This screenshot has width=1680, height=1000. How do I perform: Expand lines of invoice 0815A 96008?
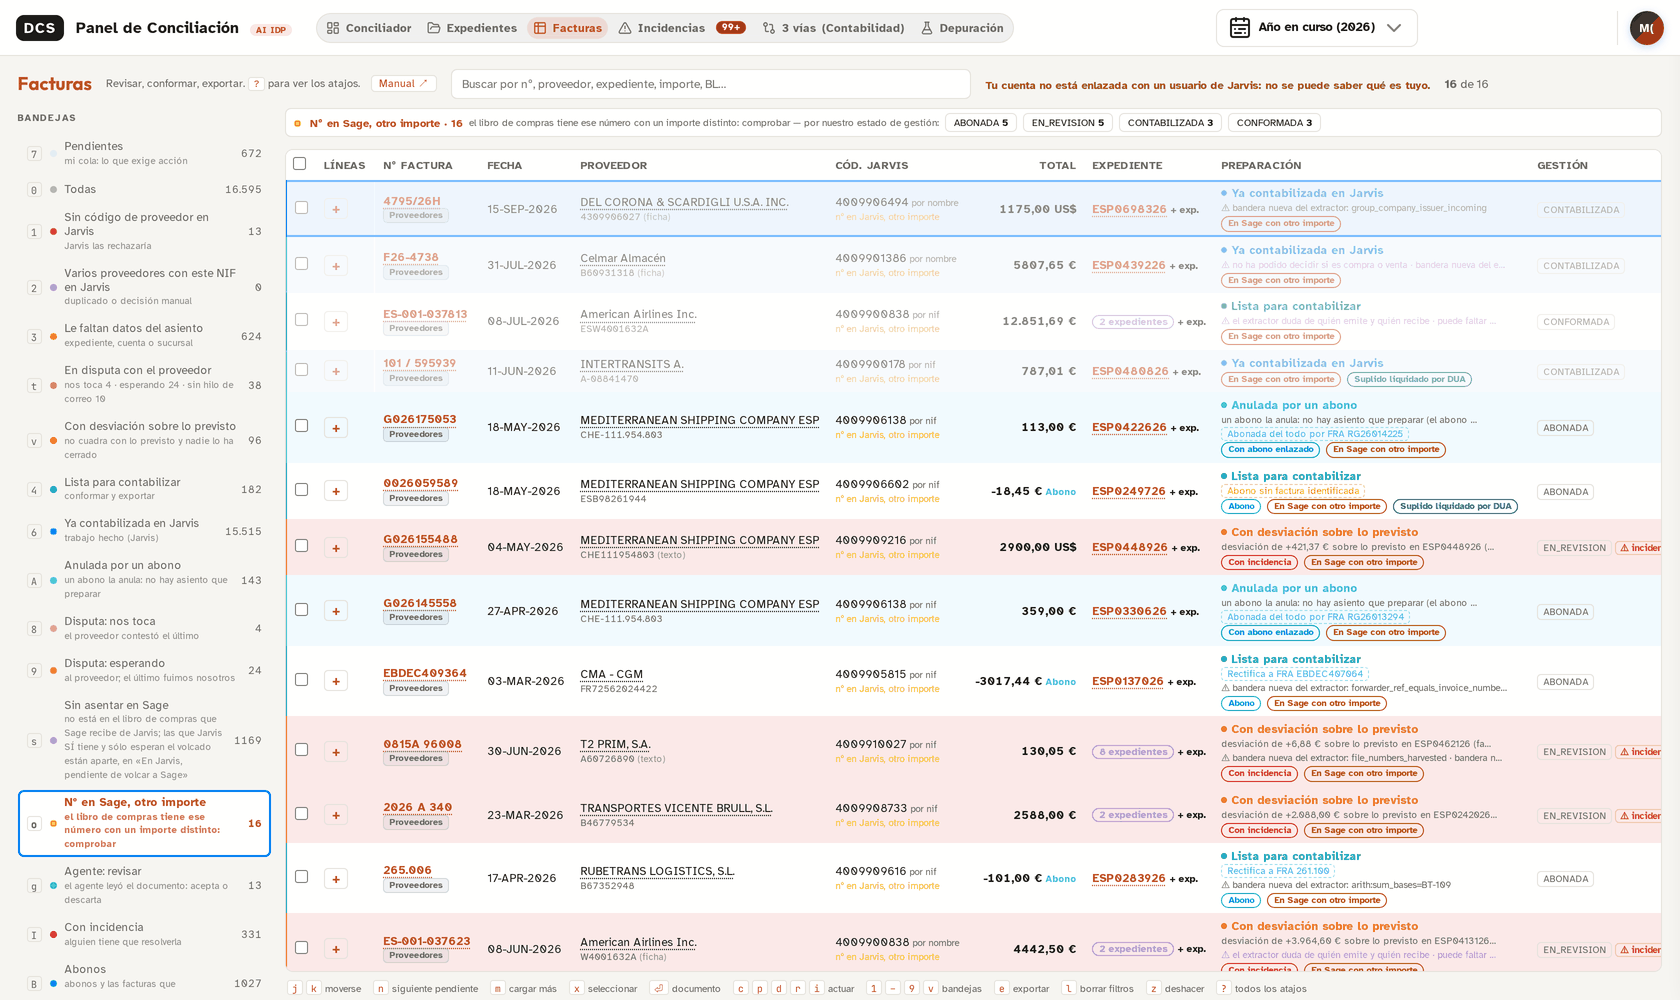[336, 752]
